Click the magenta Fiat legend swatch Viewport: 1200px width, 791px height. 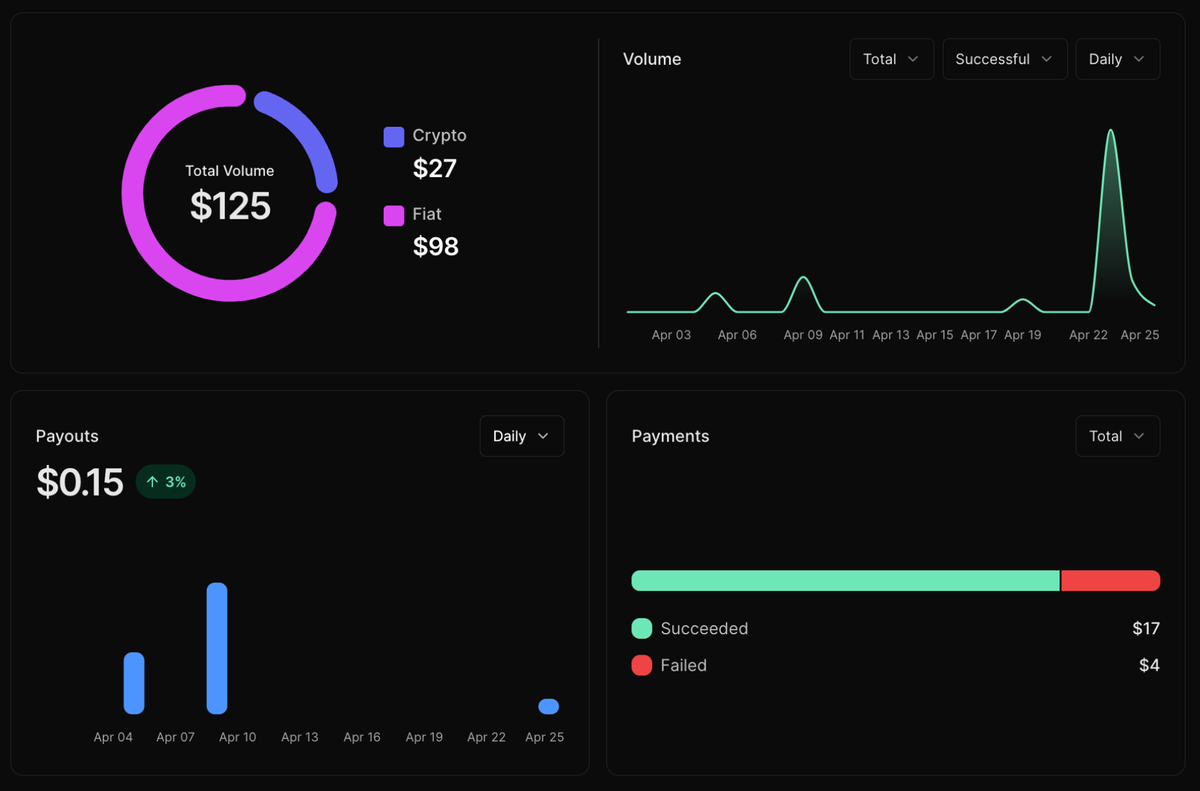pyautogui.click(x=393, y=214)
